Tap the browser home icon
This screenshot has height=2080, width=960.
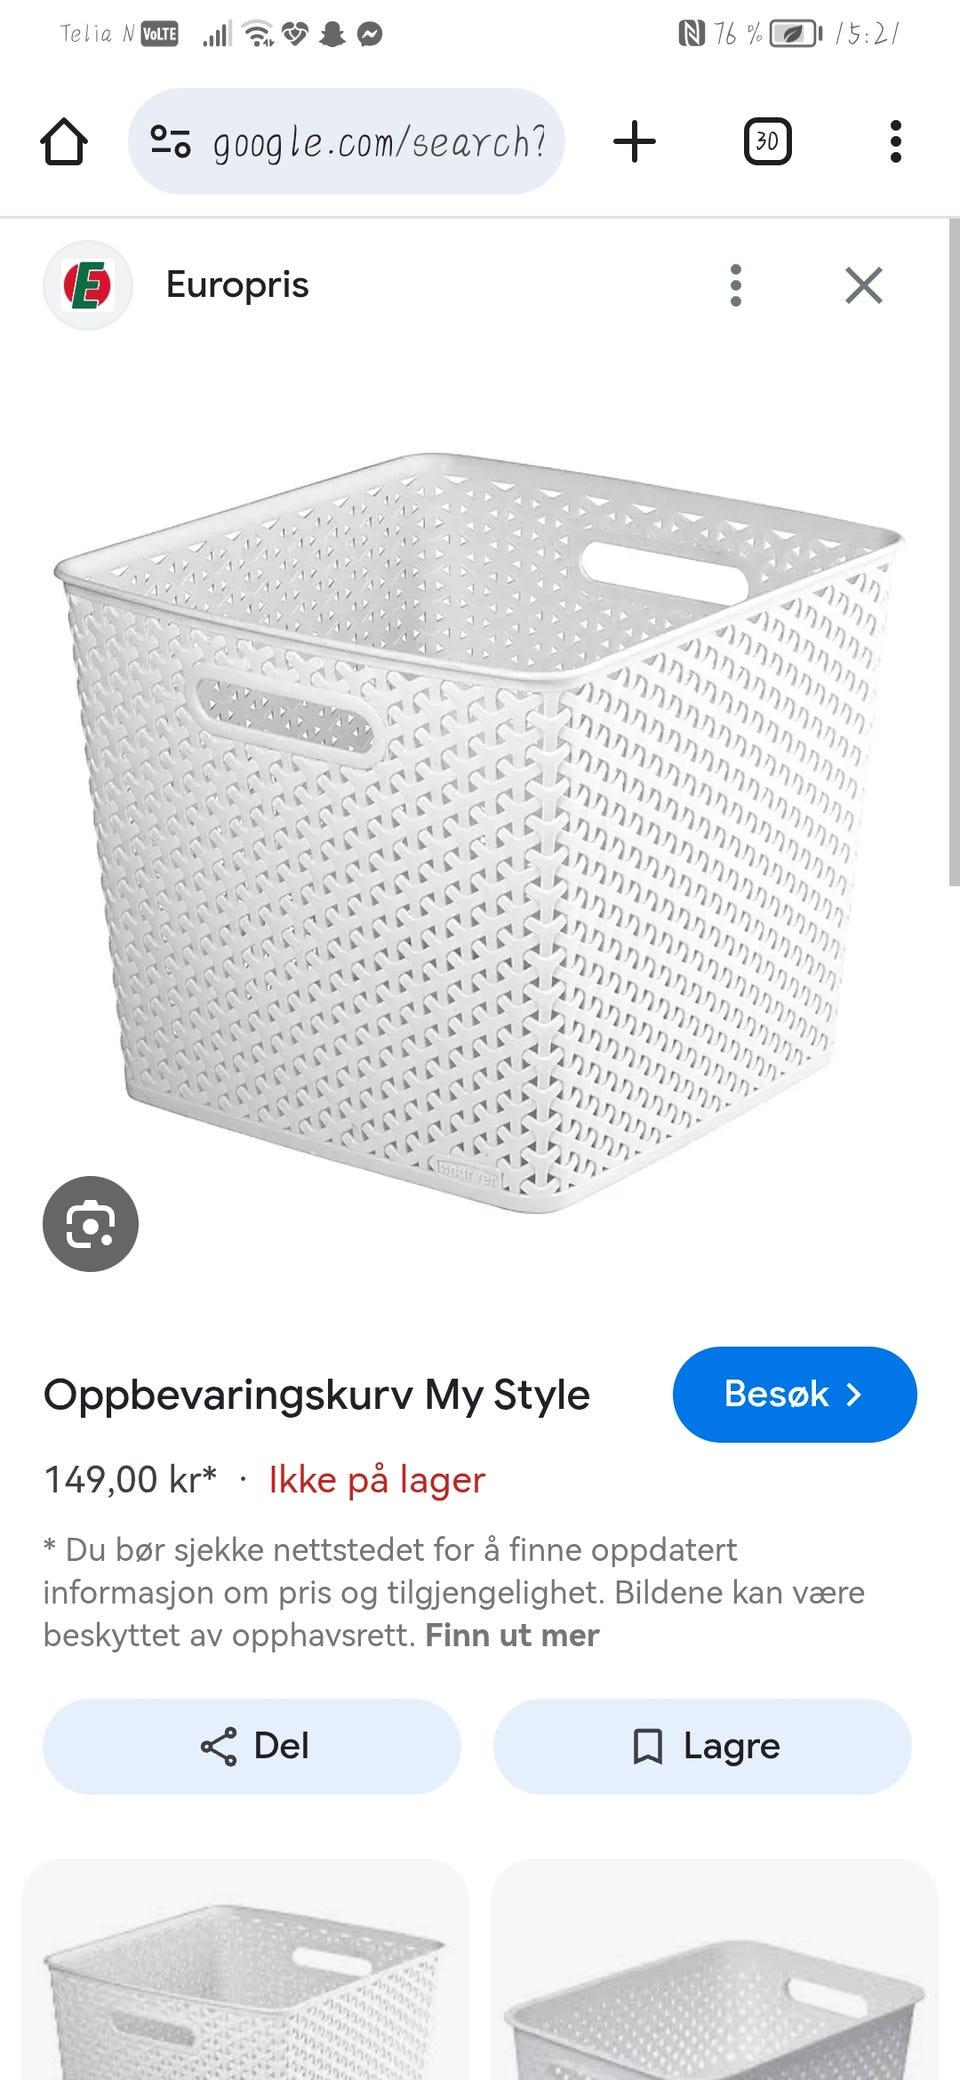(64, 141)
